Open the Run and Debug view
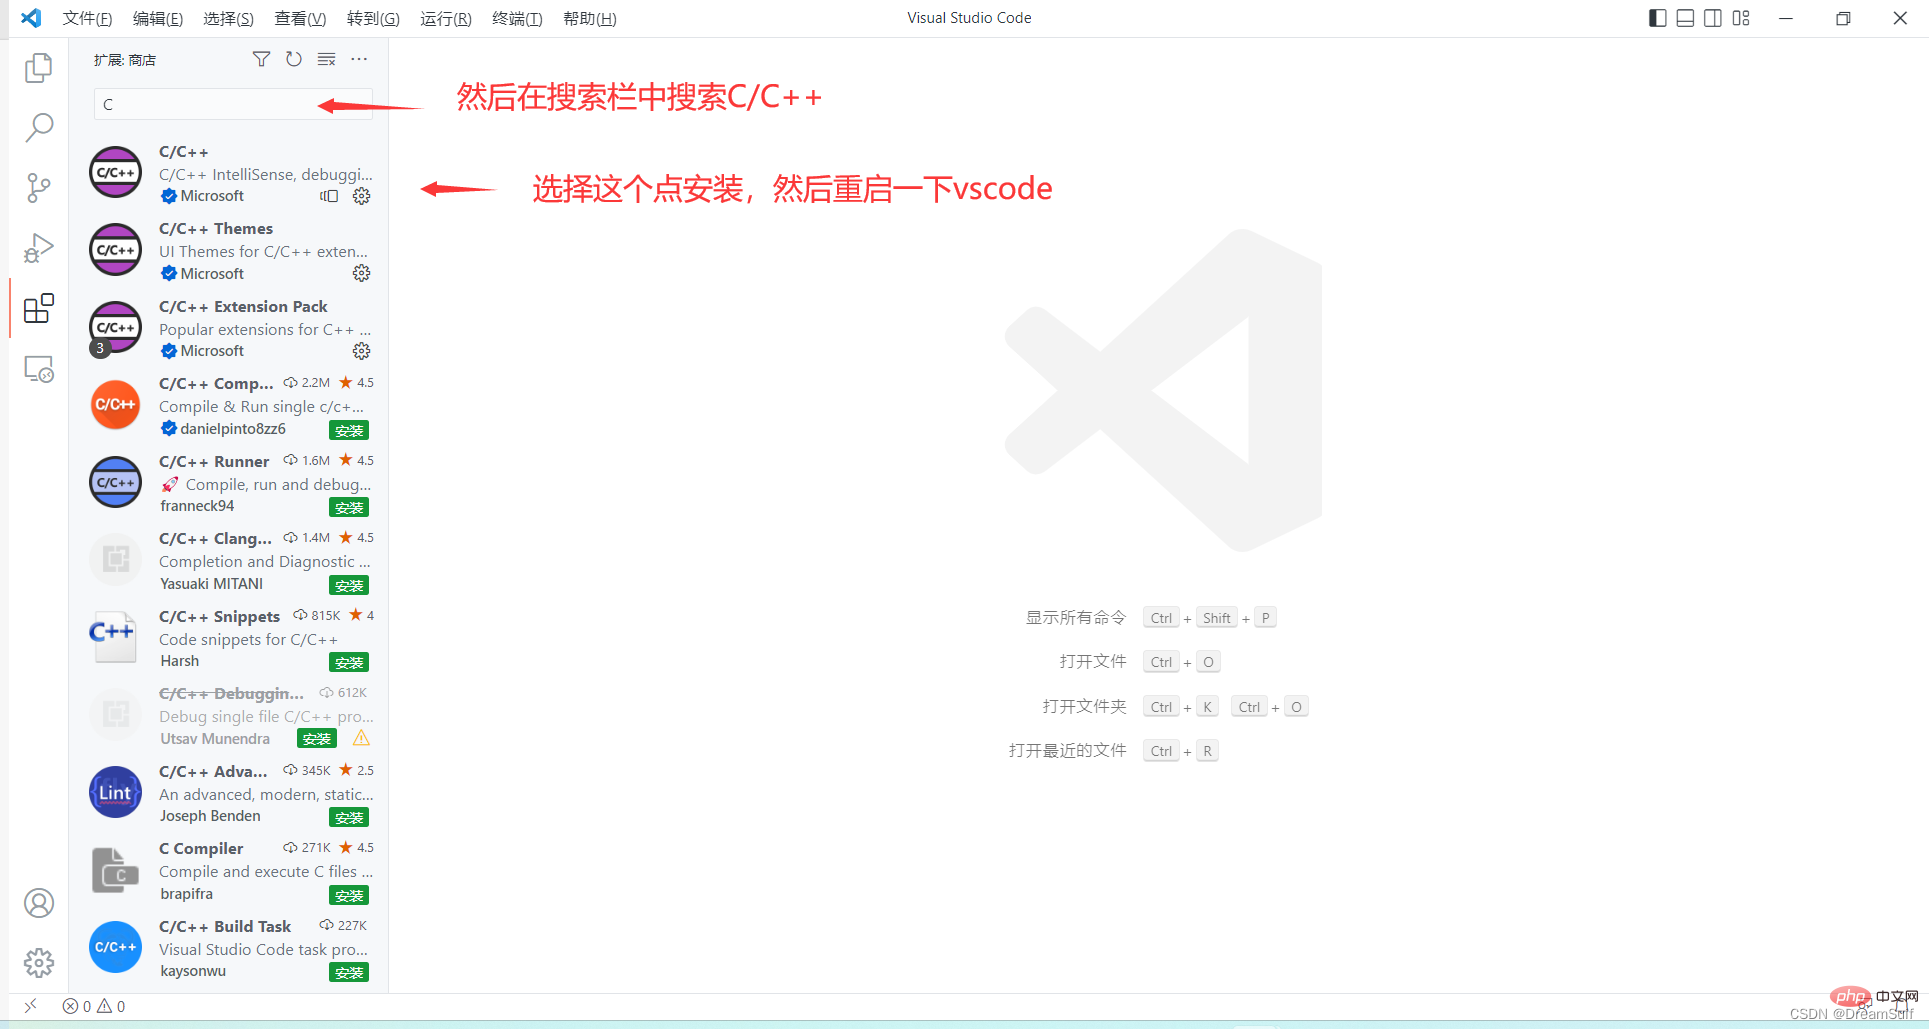 pyautogui.click(x=38, y=247)
